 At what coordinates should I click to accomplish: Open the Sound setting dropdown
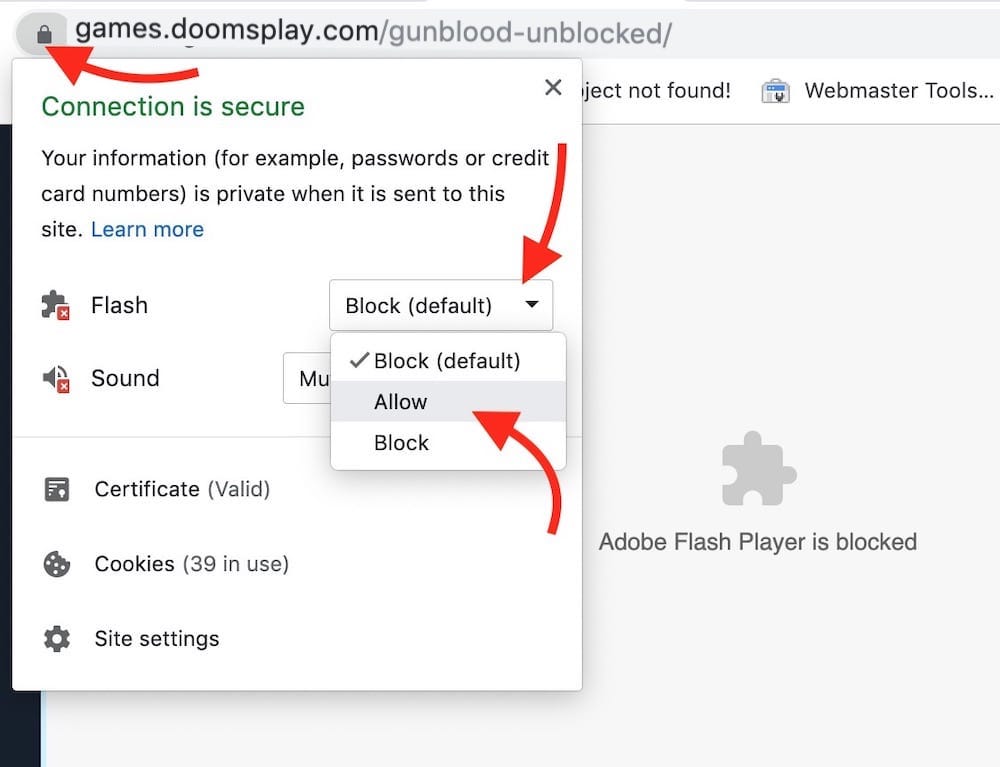307,378
